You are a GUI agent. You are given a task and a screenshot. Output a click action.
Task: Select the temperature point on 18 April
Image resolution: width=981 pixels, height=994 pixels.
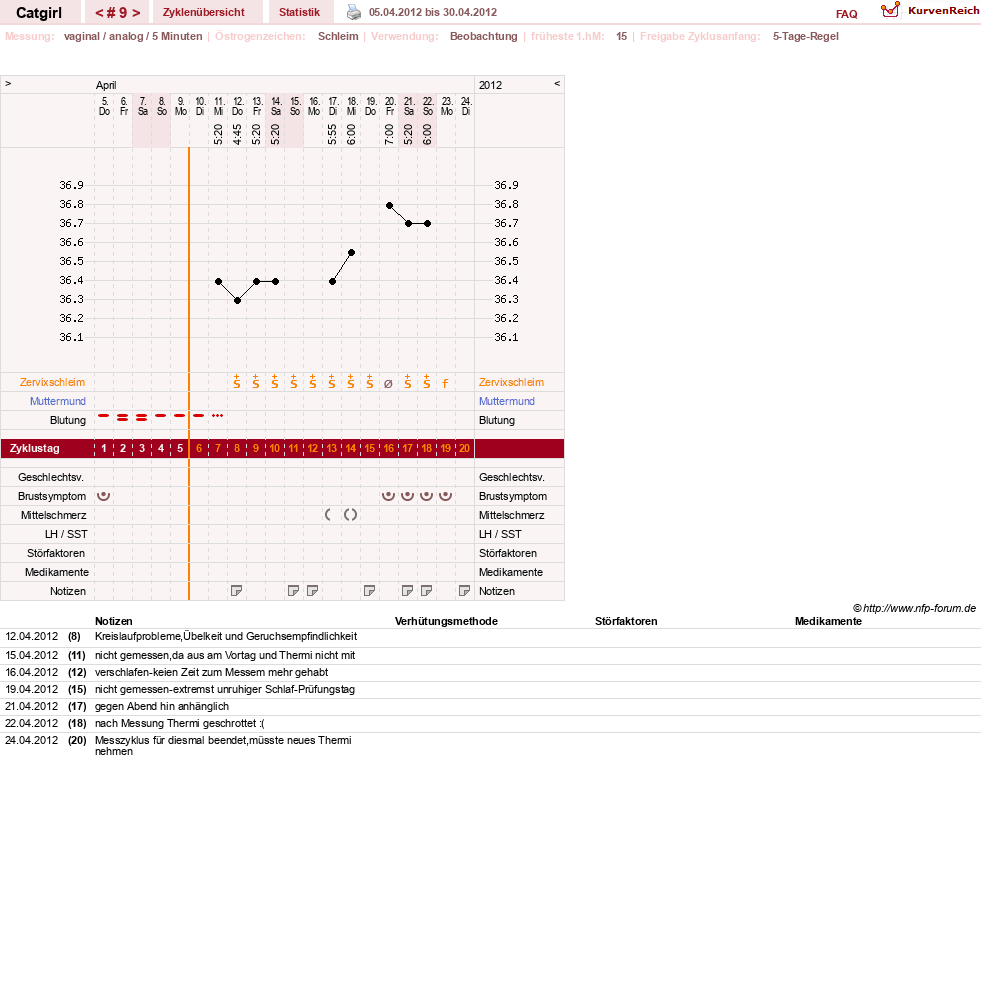351,252
